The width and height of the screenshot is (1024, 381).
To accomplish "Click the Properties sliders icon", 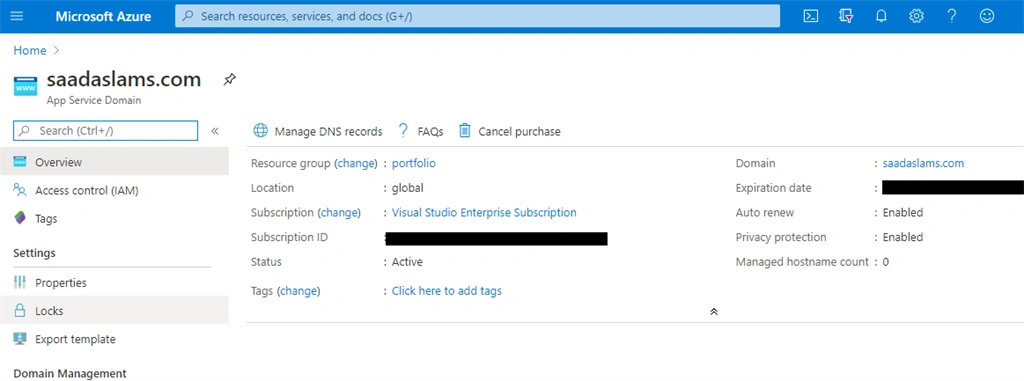I will 20,282.
